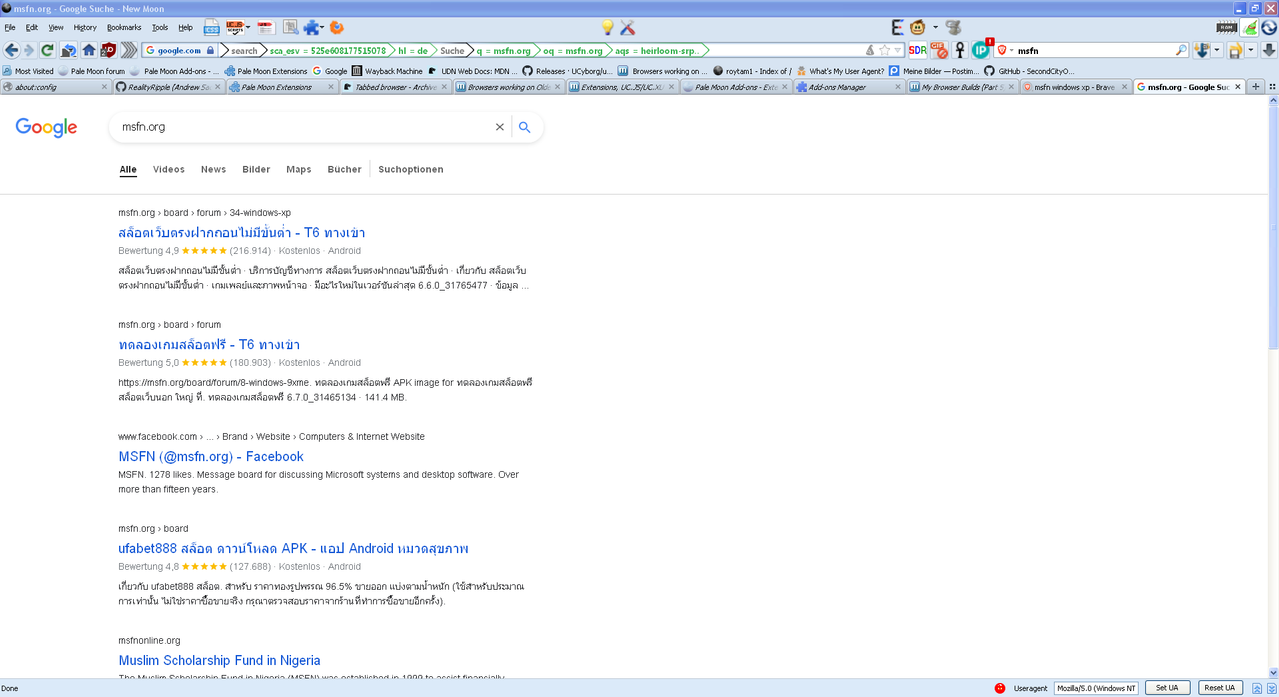Image resolution: width=1279 pixels, height=697 pixels.
Task: Open the dropdown beside the save floppy icon
Action: 1250,50
